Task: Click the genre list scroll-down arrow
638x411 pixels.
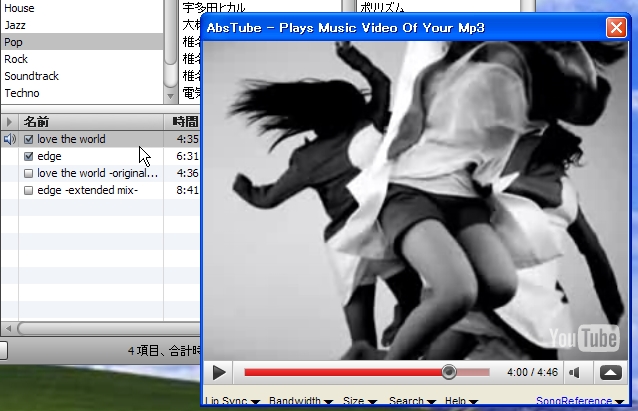Action: point(170,96)
